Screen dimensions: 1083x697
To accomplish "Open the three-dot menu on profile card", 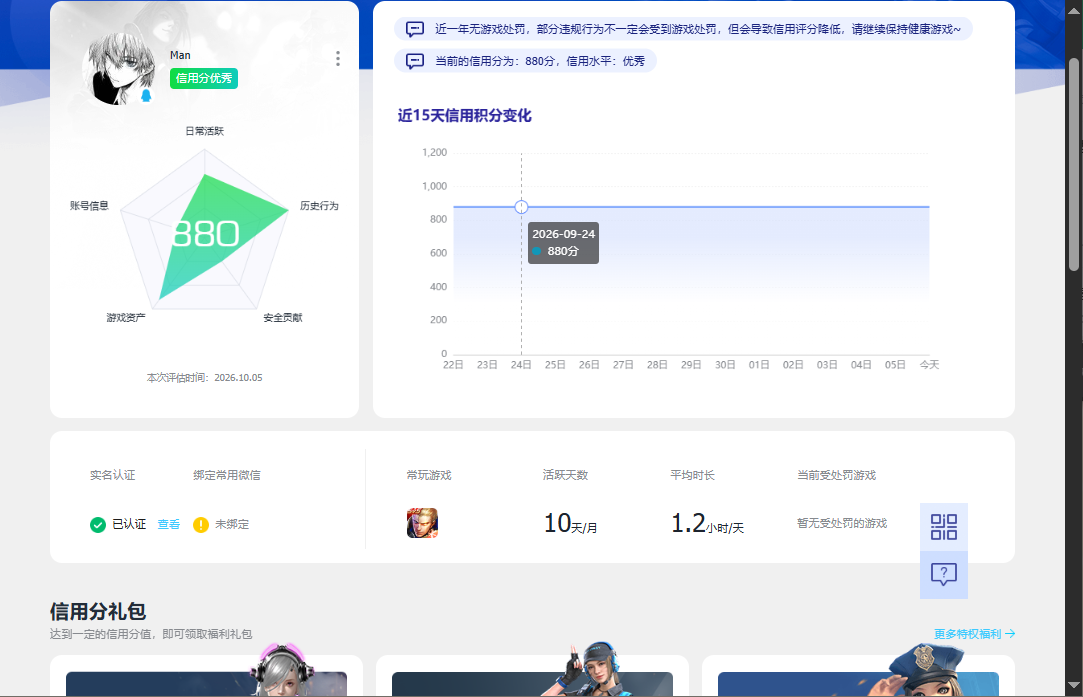I will (x=338, y=59).
